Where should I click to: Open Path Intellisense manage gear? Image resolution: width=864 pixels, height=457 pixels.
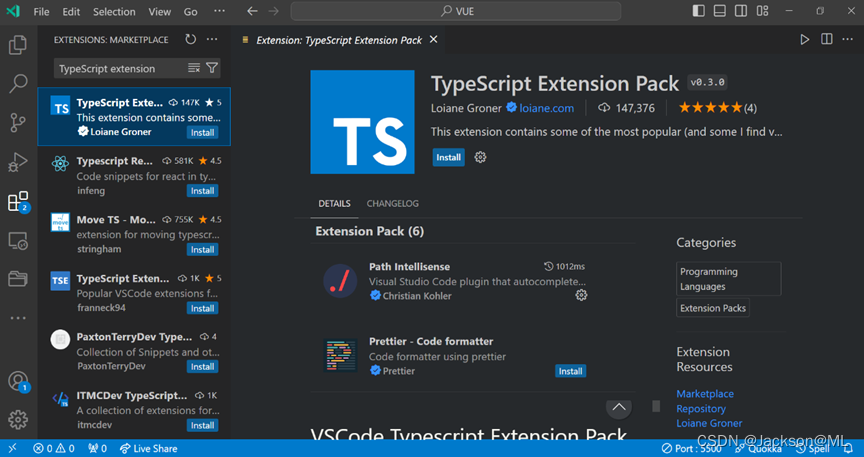pos(581,295)
